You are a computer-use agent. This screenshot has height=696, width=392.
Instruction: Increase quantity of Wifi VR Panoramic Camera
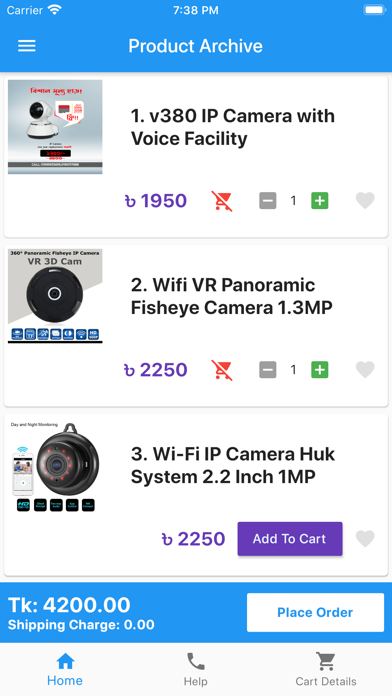click(x=320, y=370)
